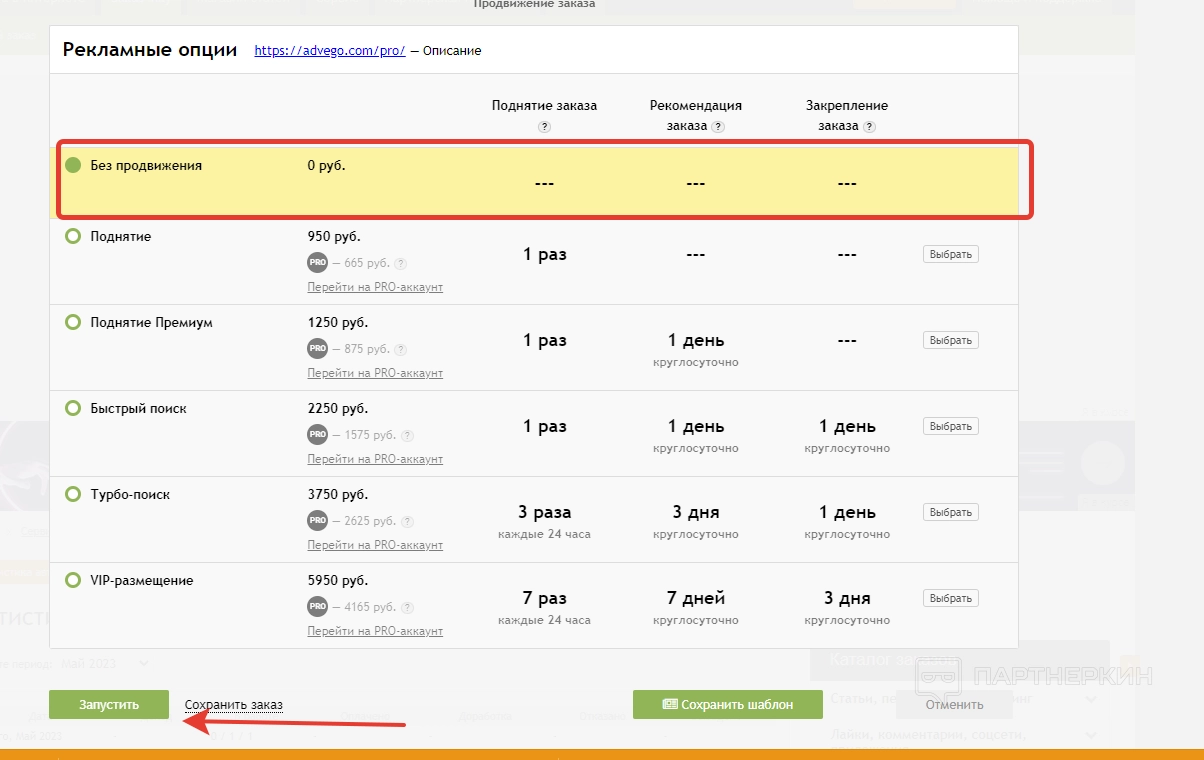Viewport: 1204px width, 760px height.
Task: Click Запустить green button
Action: coord(109,704)
